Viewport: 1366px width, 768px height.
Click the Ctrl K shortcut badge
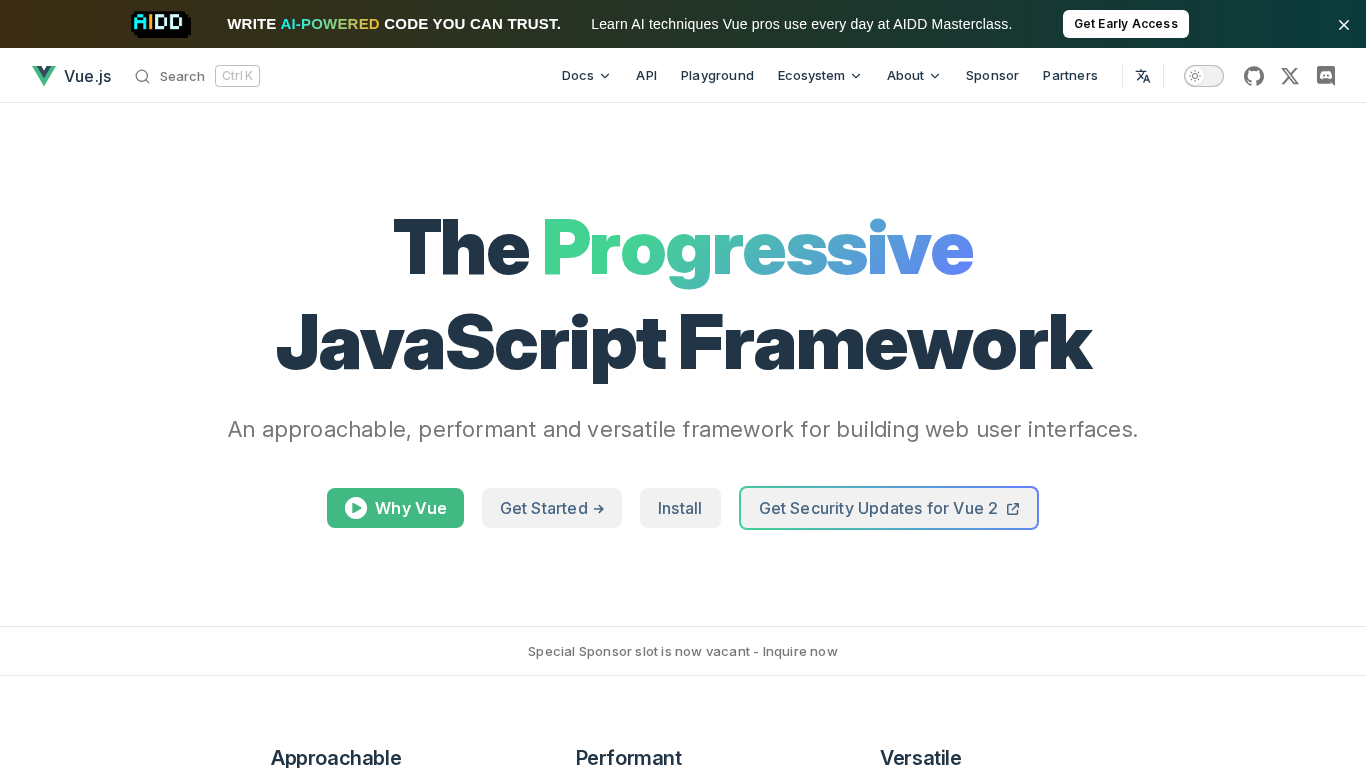tap(237, 76)
